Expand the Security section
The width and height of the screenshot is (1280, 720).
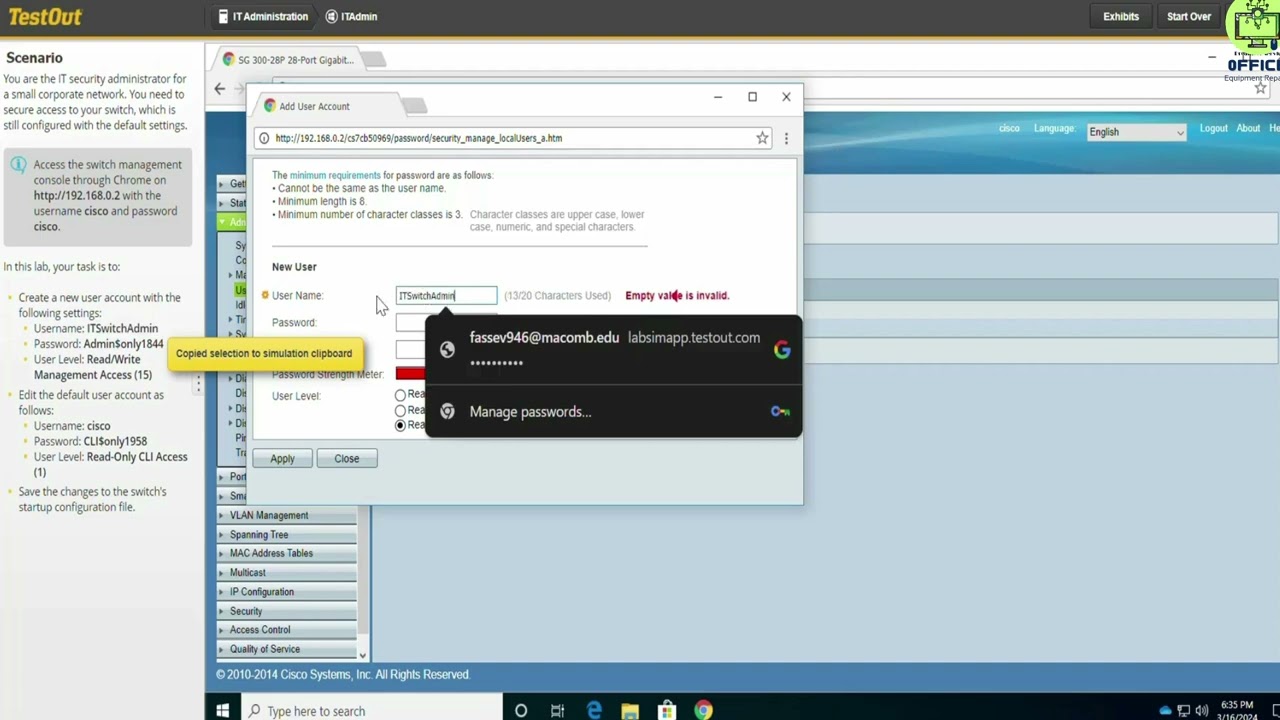[287, 611]
